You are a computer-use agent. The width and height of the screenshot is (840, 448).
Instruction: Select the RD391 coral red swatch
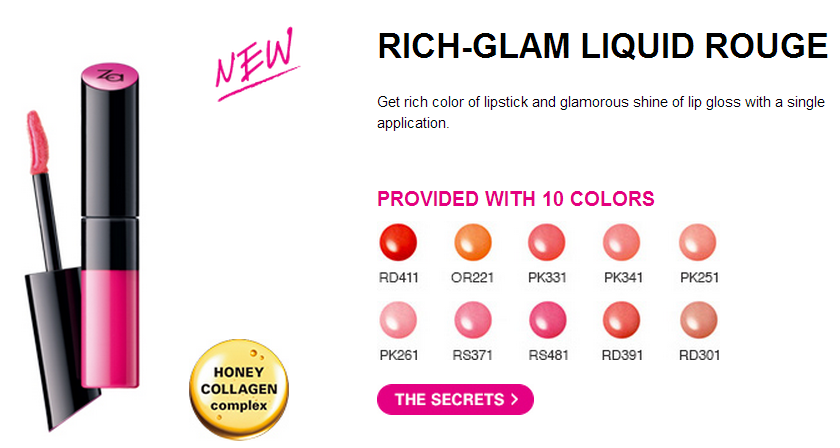pos(622,320)
